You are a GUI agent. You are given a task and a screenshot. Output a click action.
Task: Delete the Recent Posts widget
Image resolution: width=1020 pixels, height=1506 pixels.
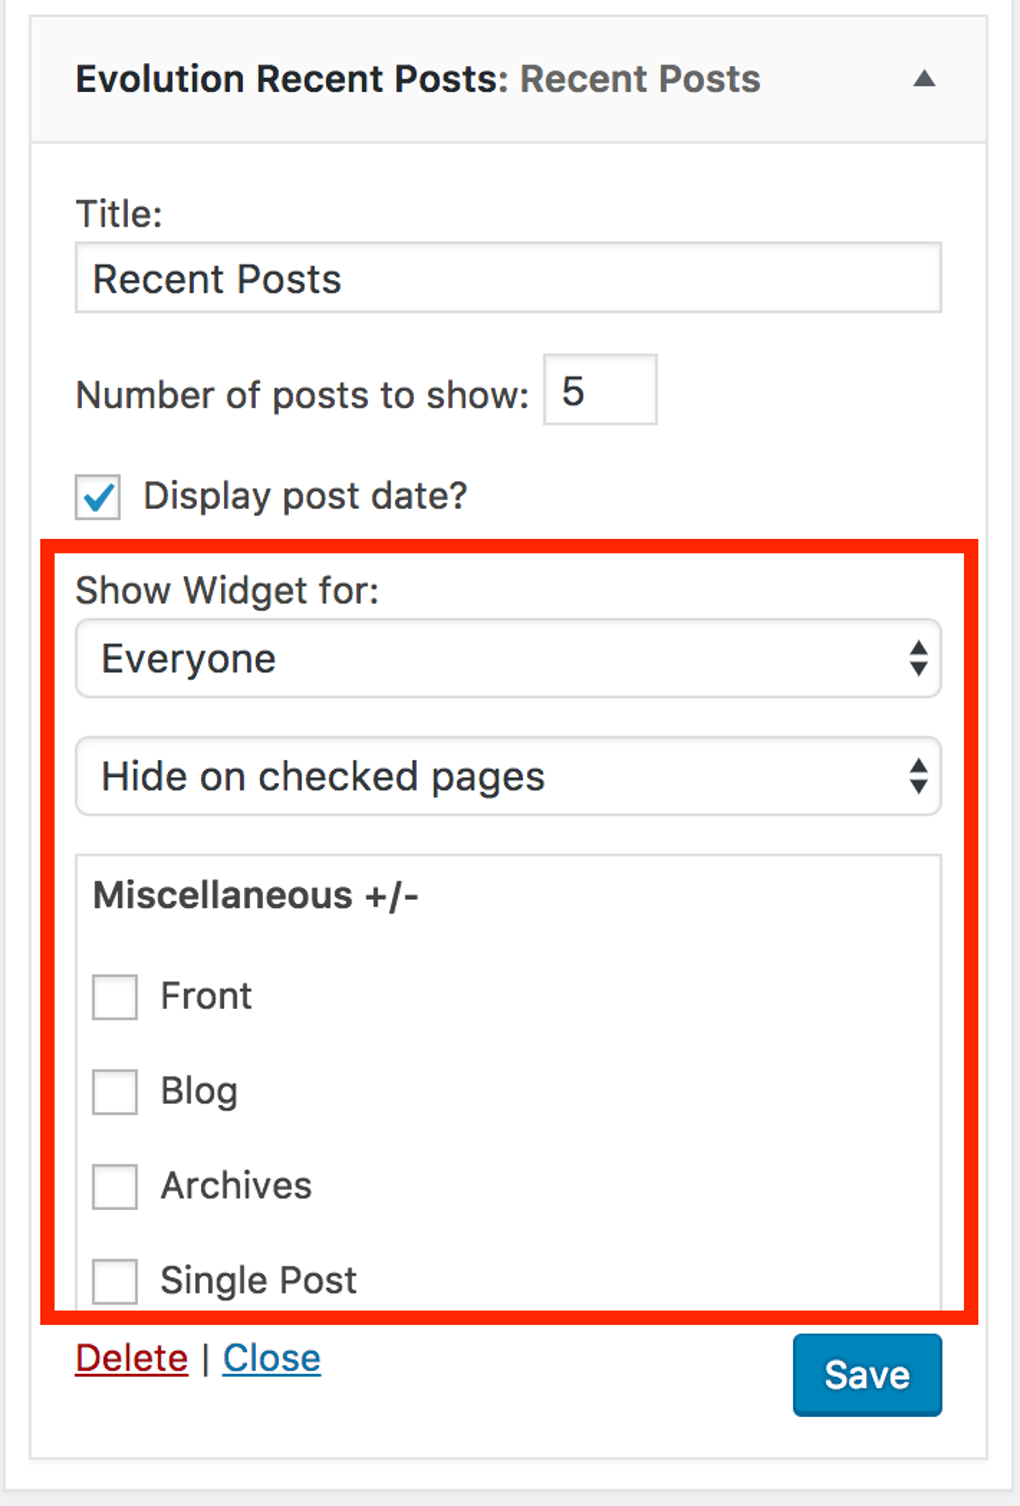[131, 1358]
